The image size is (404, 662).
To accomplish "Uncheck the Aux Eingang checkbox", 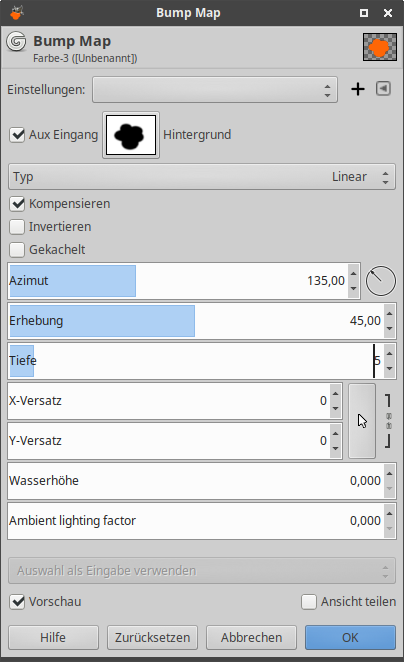I will pyautogui.click(x=17, y=135).
